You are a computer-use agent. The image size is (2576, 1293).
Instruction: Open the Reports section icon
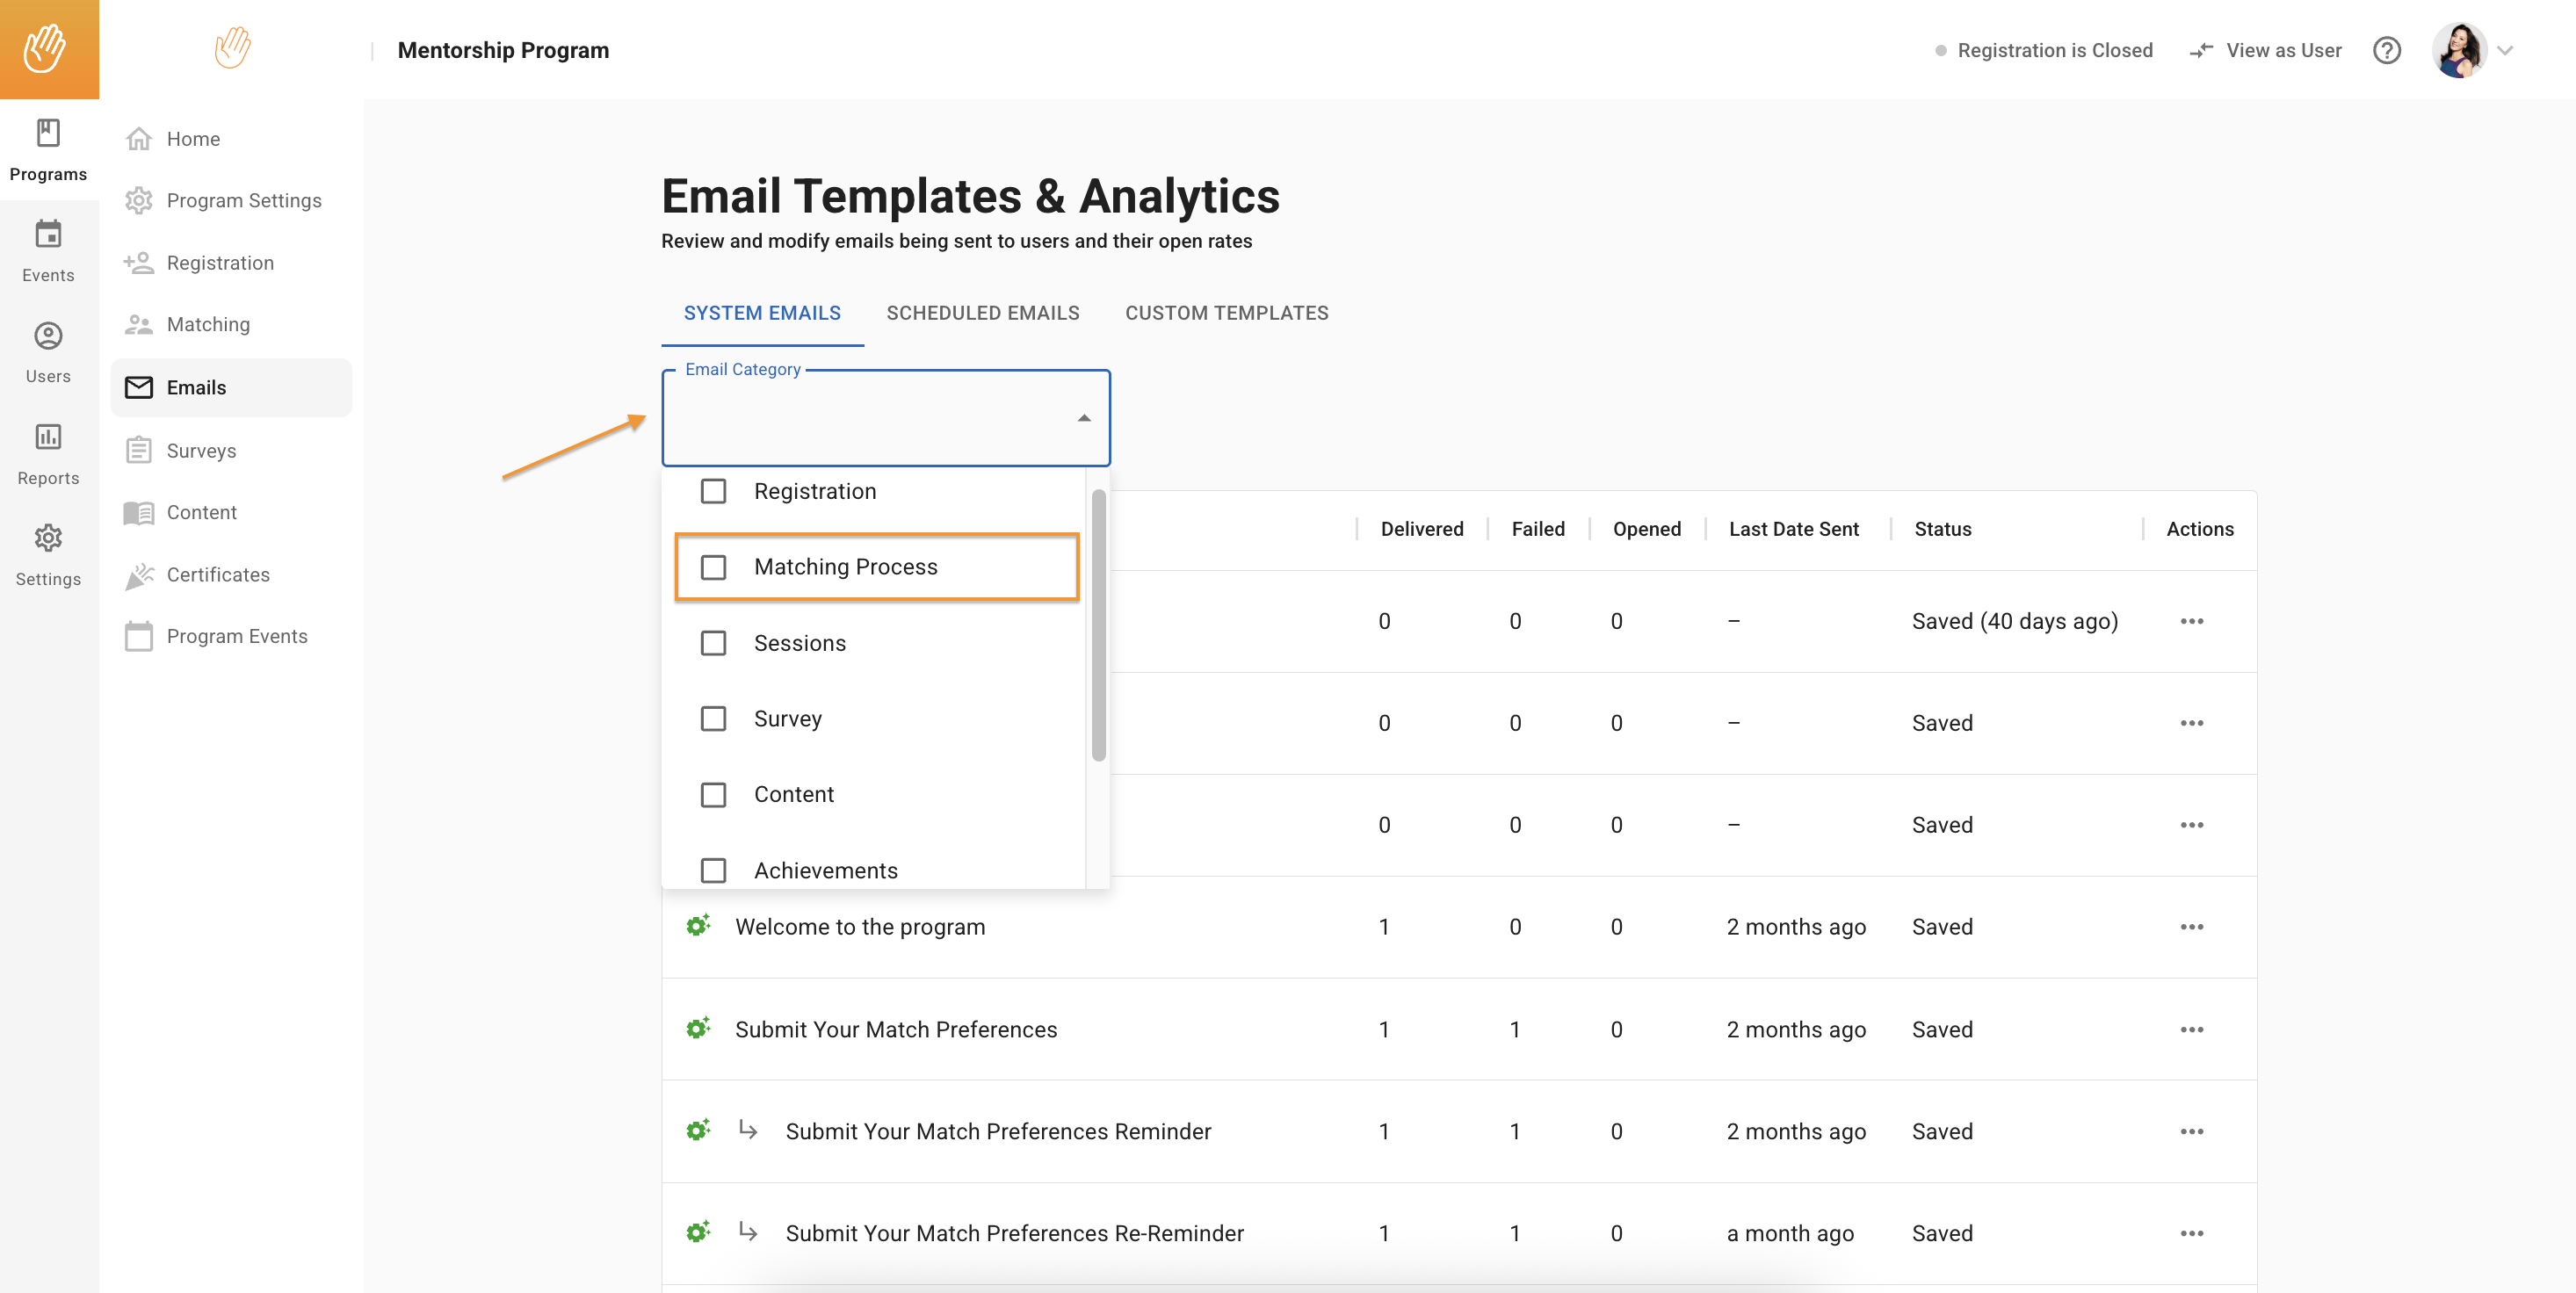pyautogui.click(x=48, y=437)
